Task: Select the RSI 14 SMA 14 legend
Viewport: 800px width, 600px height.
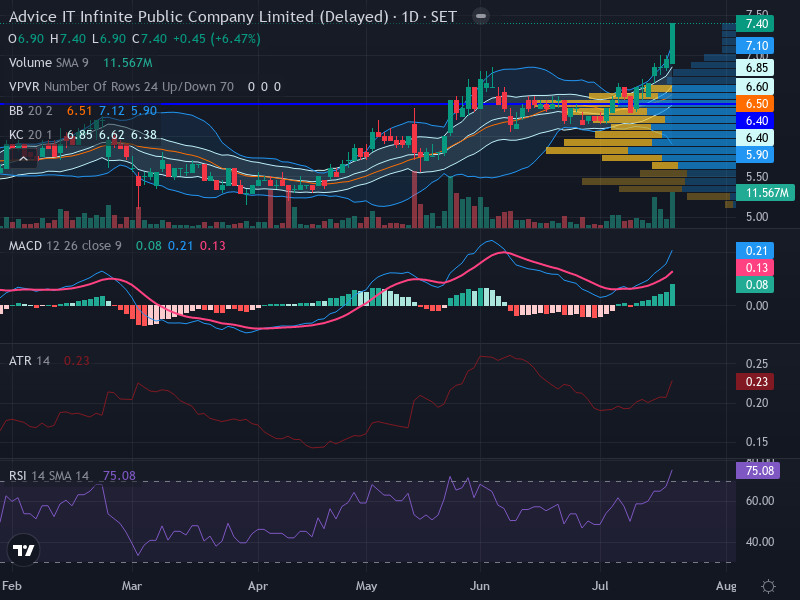Action: pos(72,476)
